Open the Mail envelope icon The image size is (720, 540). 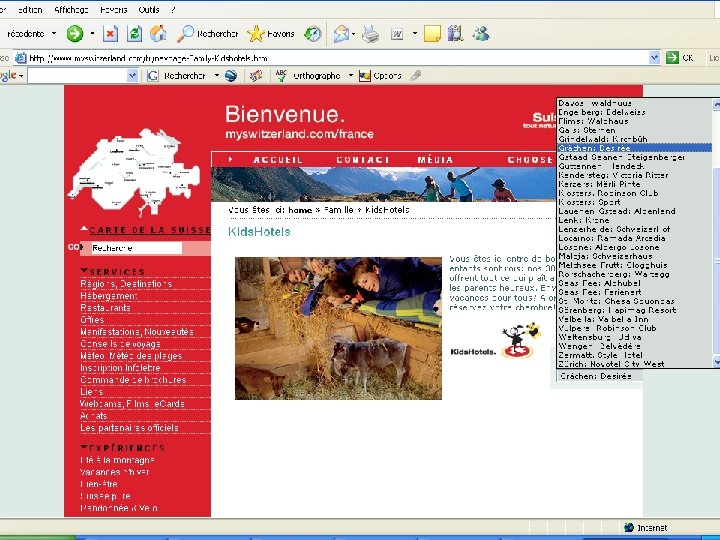coord(341,34)
